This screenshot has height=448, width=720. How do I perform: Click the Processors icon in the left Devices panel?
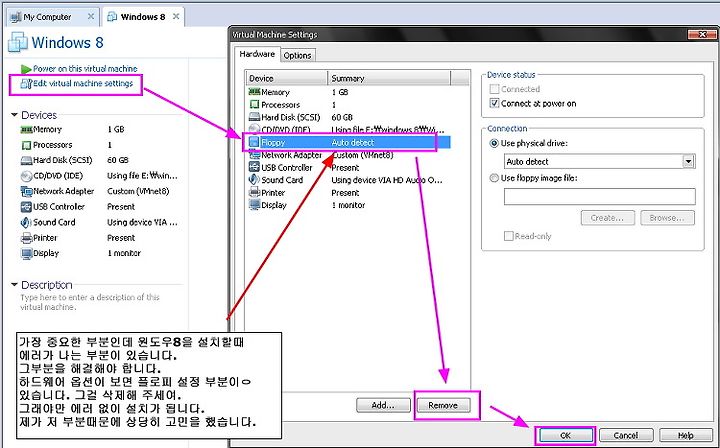pyautogui.click(x=26, y=145)
